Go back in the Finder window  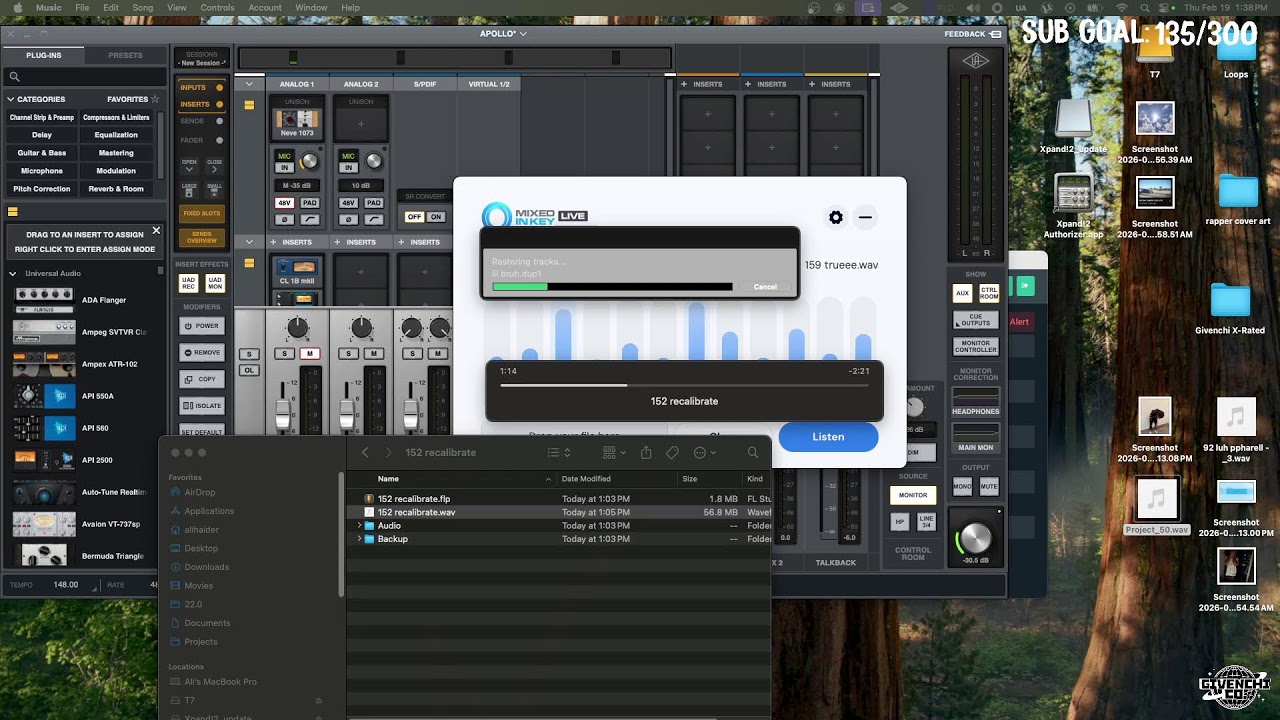[x=365, y=453]
